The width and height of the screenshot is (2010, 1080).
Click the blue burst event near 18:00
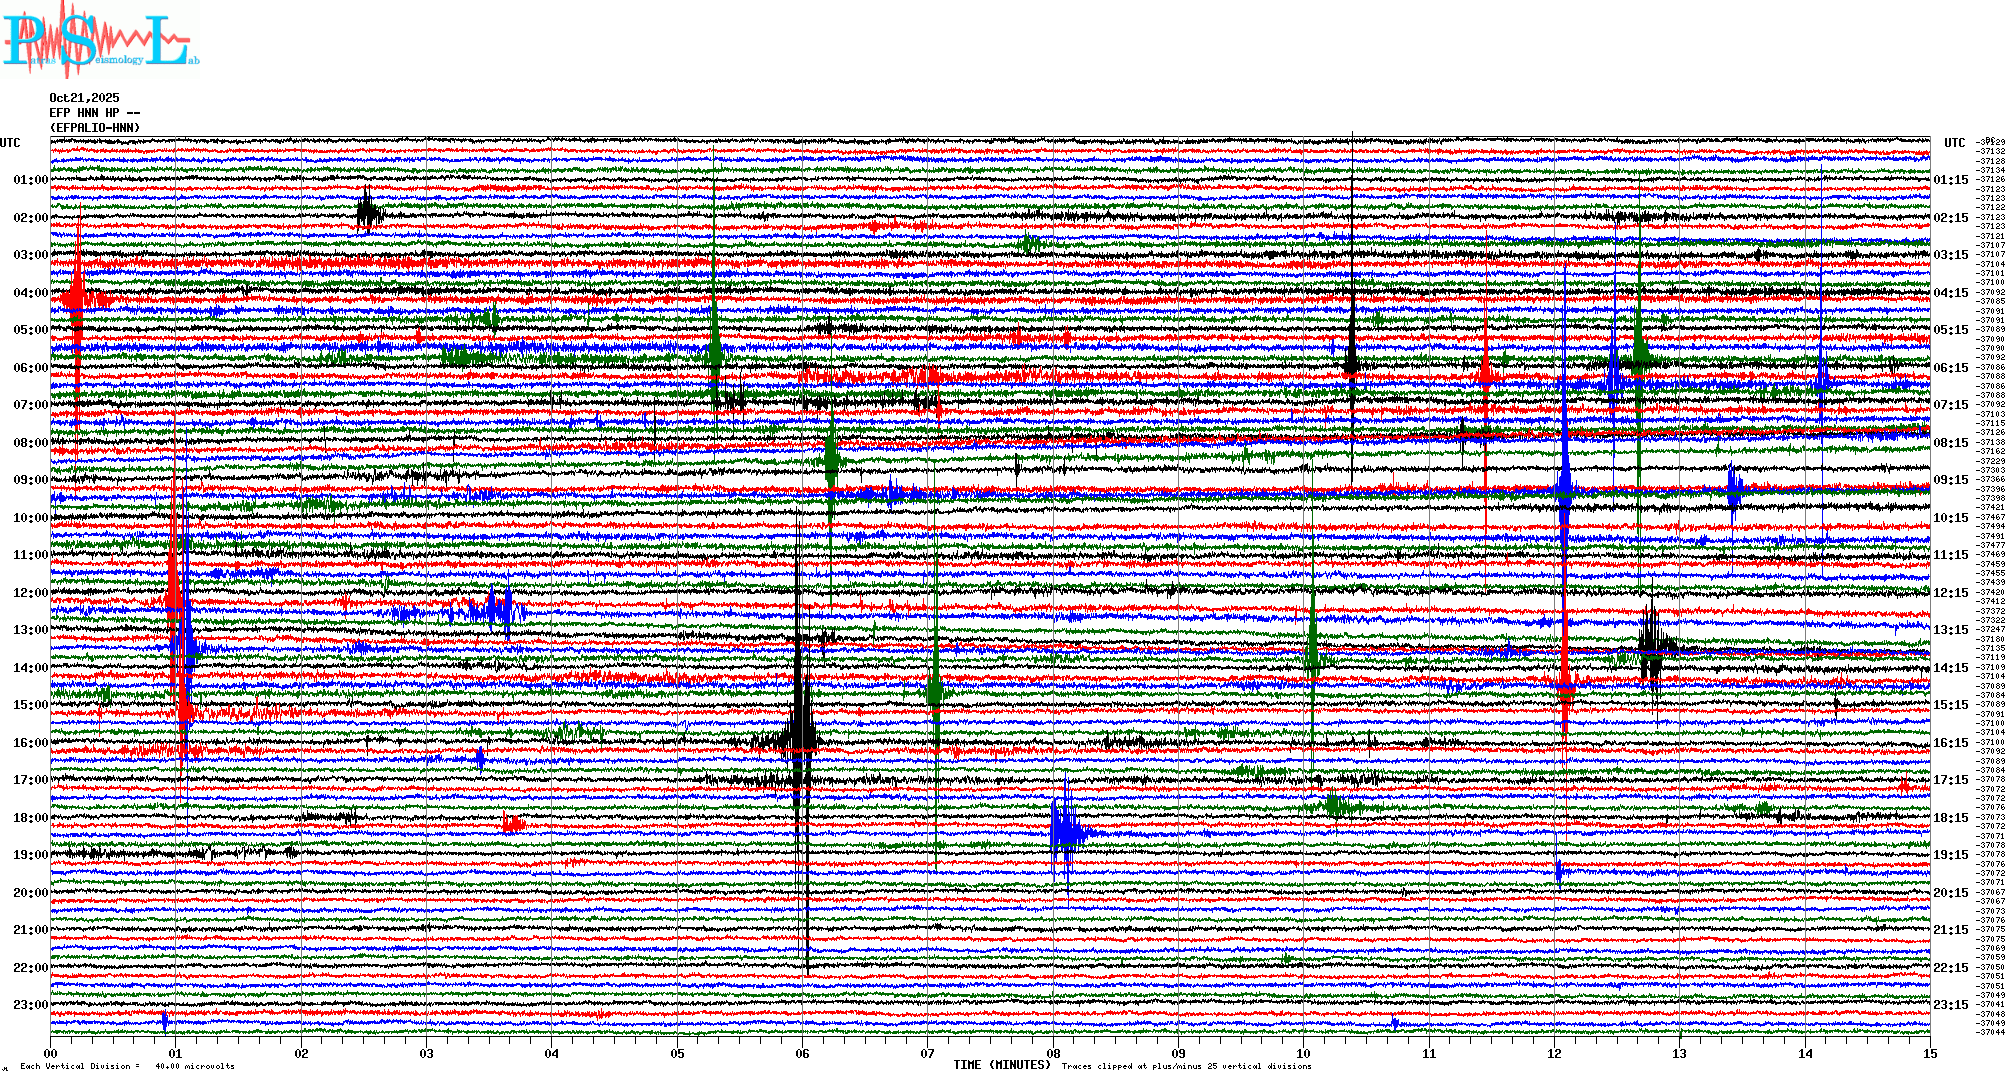(1065, 830)
